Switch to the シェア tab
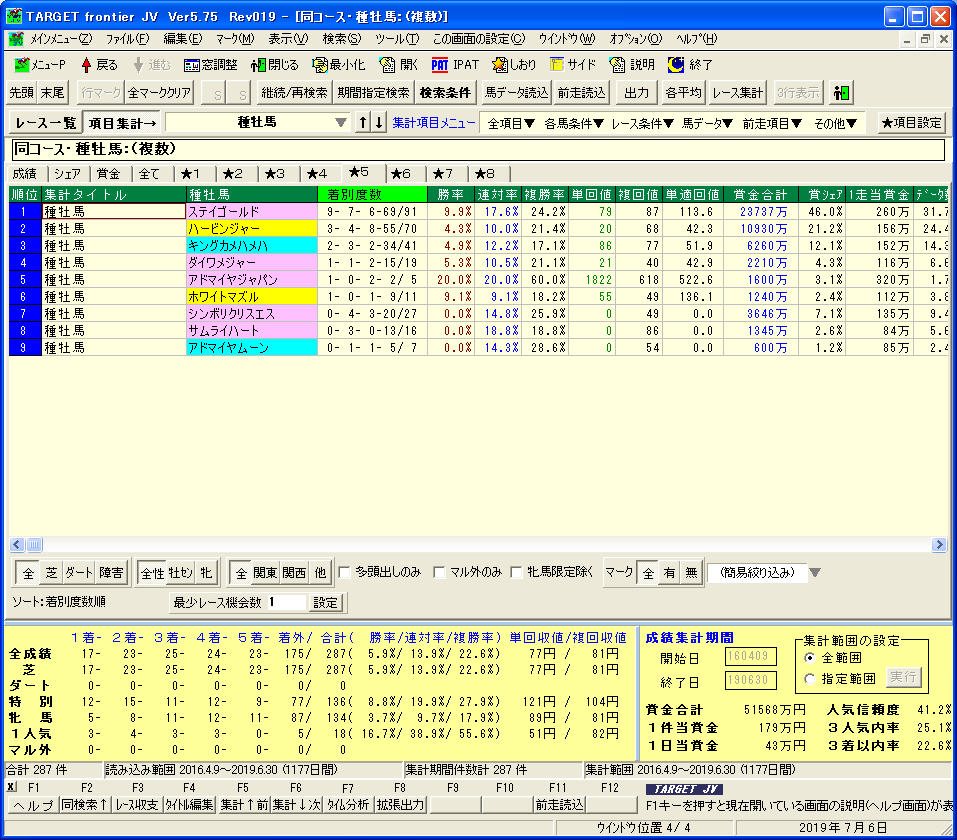 [67, 174]
